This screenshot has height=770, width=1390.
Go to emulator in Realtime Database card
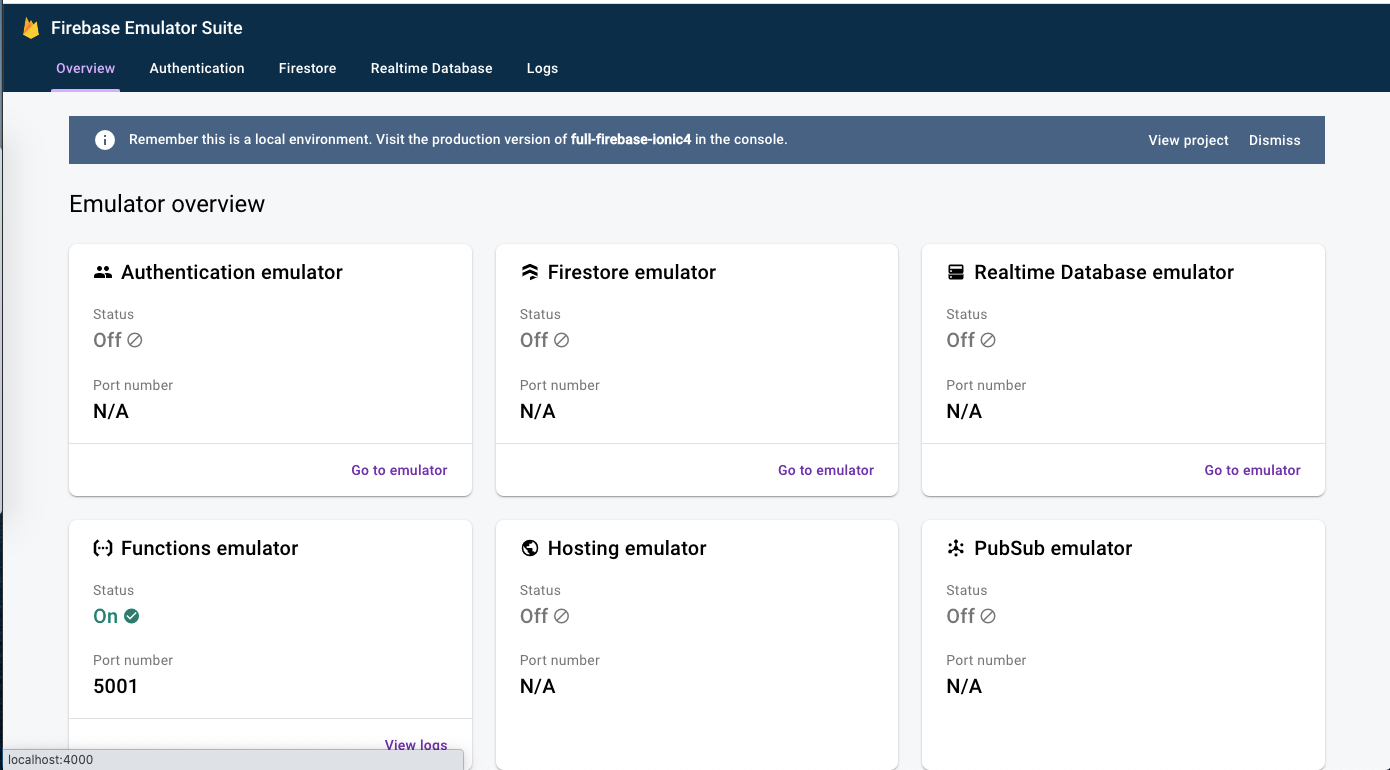coord(1252,470)
